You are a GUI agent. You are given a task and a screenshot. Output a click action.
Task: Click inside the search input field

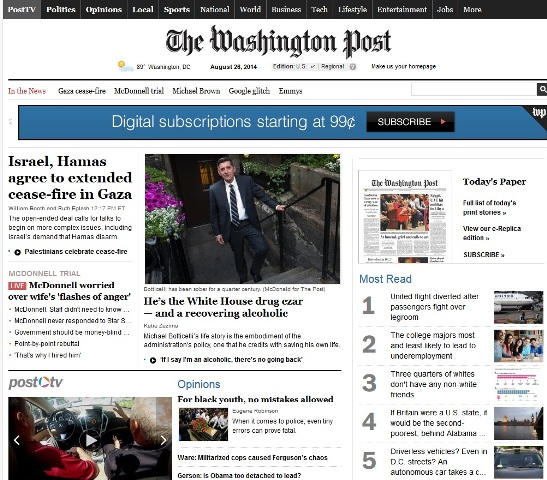[474, 89]
